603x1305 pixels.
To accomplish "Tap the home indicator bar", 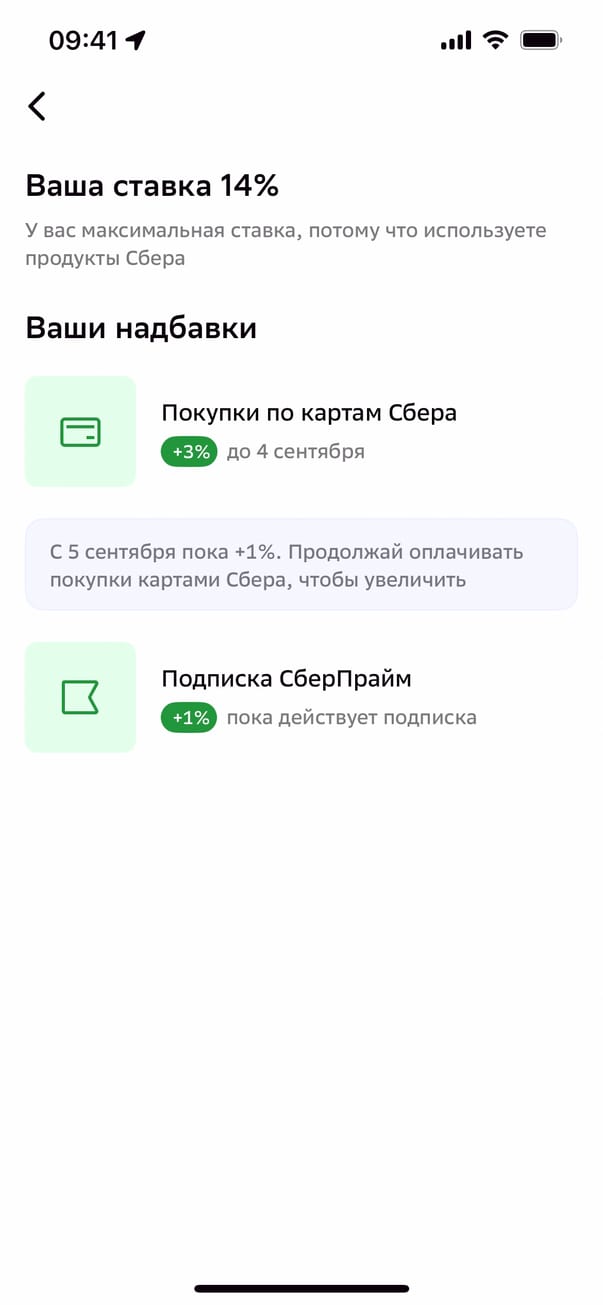I will point(301,1289).
